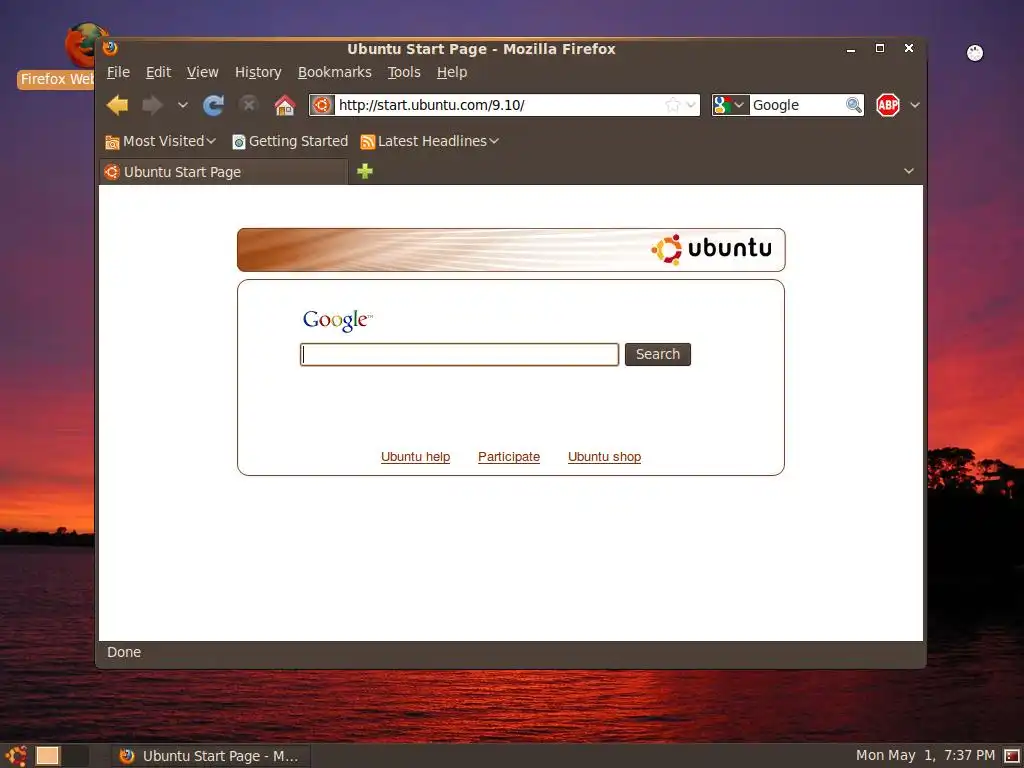Open the Ubuntu main menu icon in panel
Screen dimensions: 1024x768
(x=16, y=756)
